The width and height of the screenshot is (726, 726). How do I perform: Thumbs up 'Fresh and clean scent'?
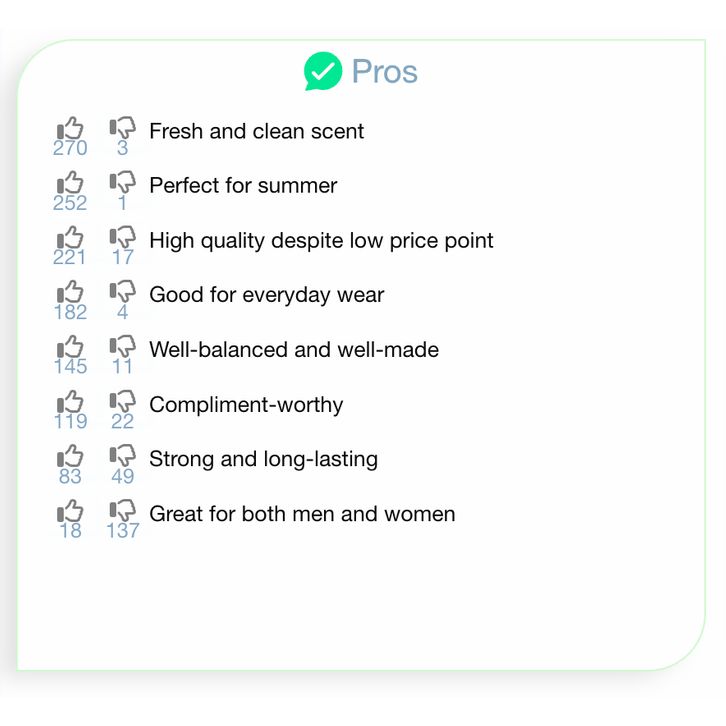pos(70,129)
